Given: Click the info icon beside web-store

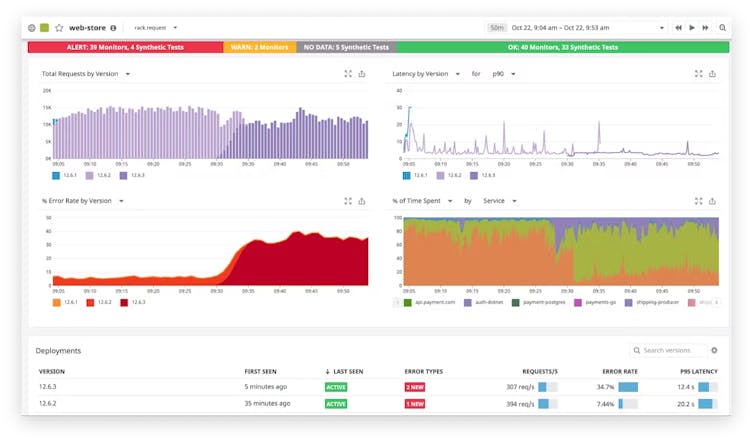Looking at the screenshot, I should 113,28.
